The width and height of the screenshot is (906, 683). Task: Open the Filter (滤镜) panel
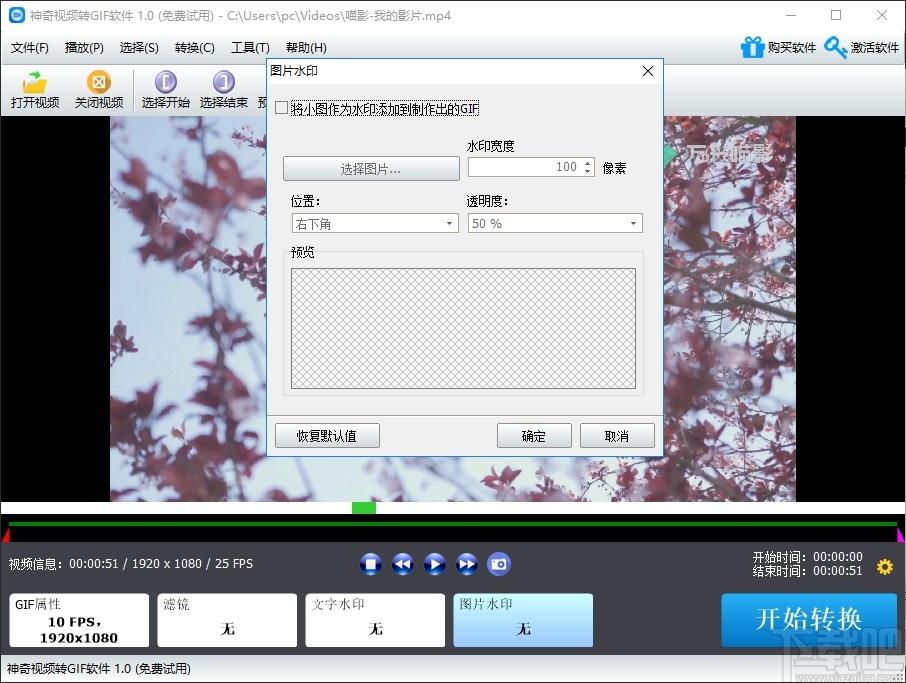(227, 620)
